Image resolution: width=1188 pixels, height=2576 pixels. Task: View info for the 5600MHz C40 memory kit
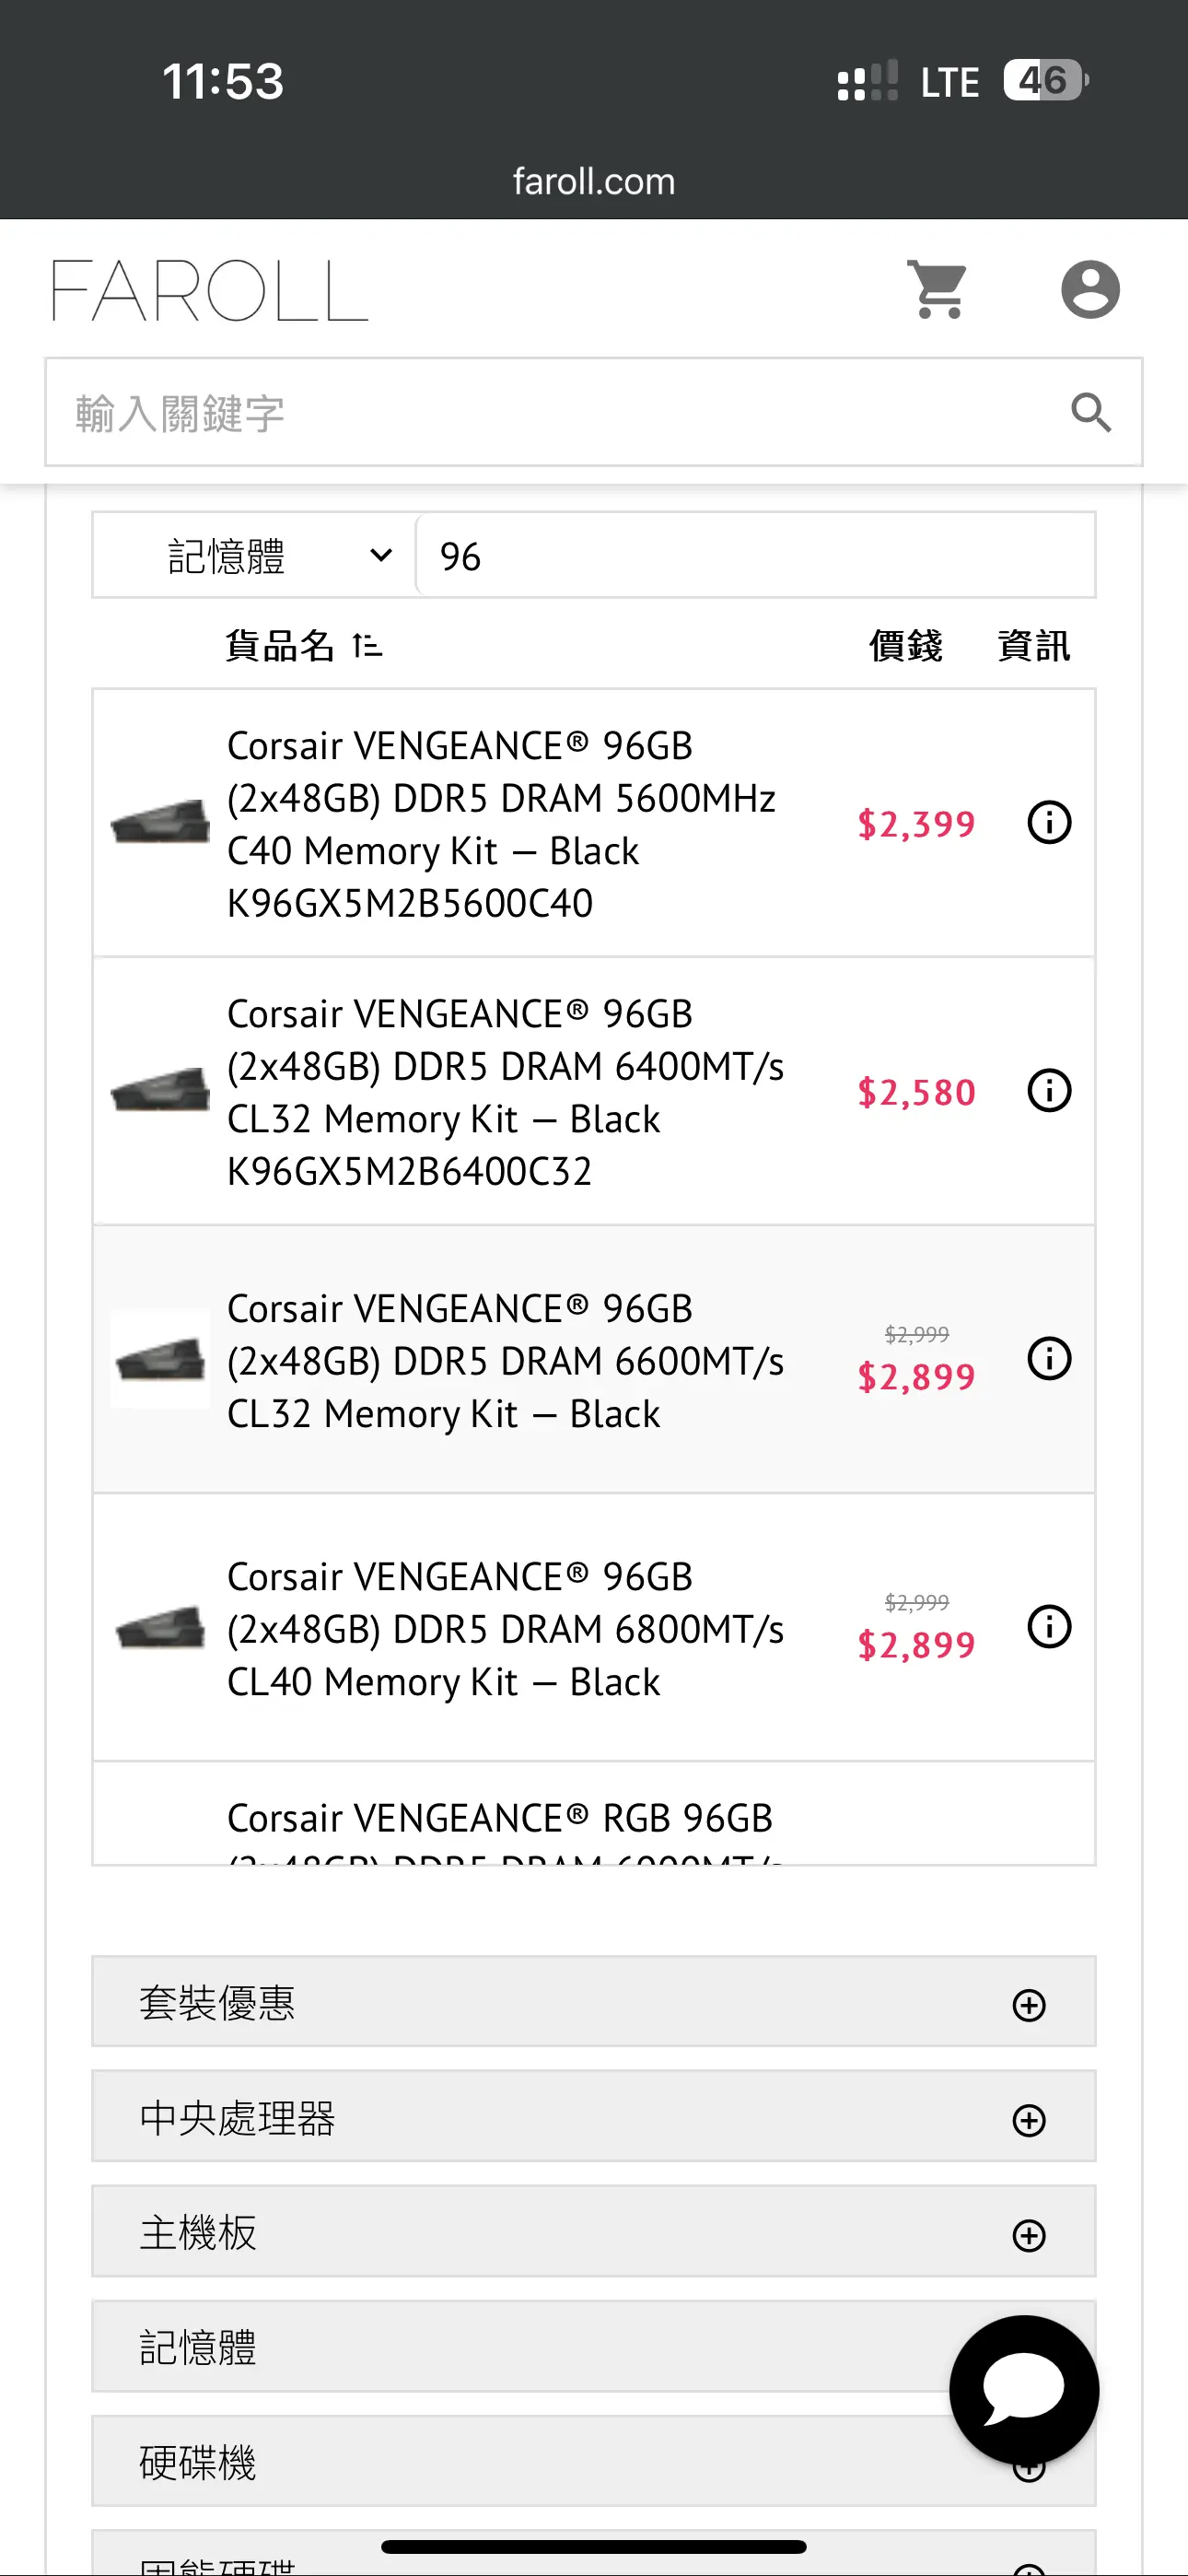(x=1049, y=823)
